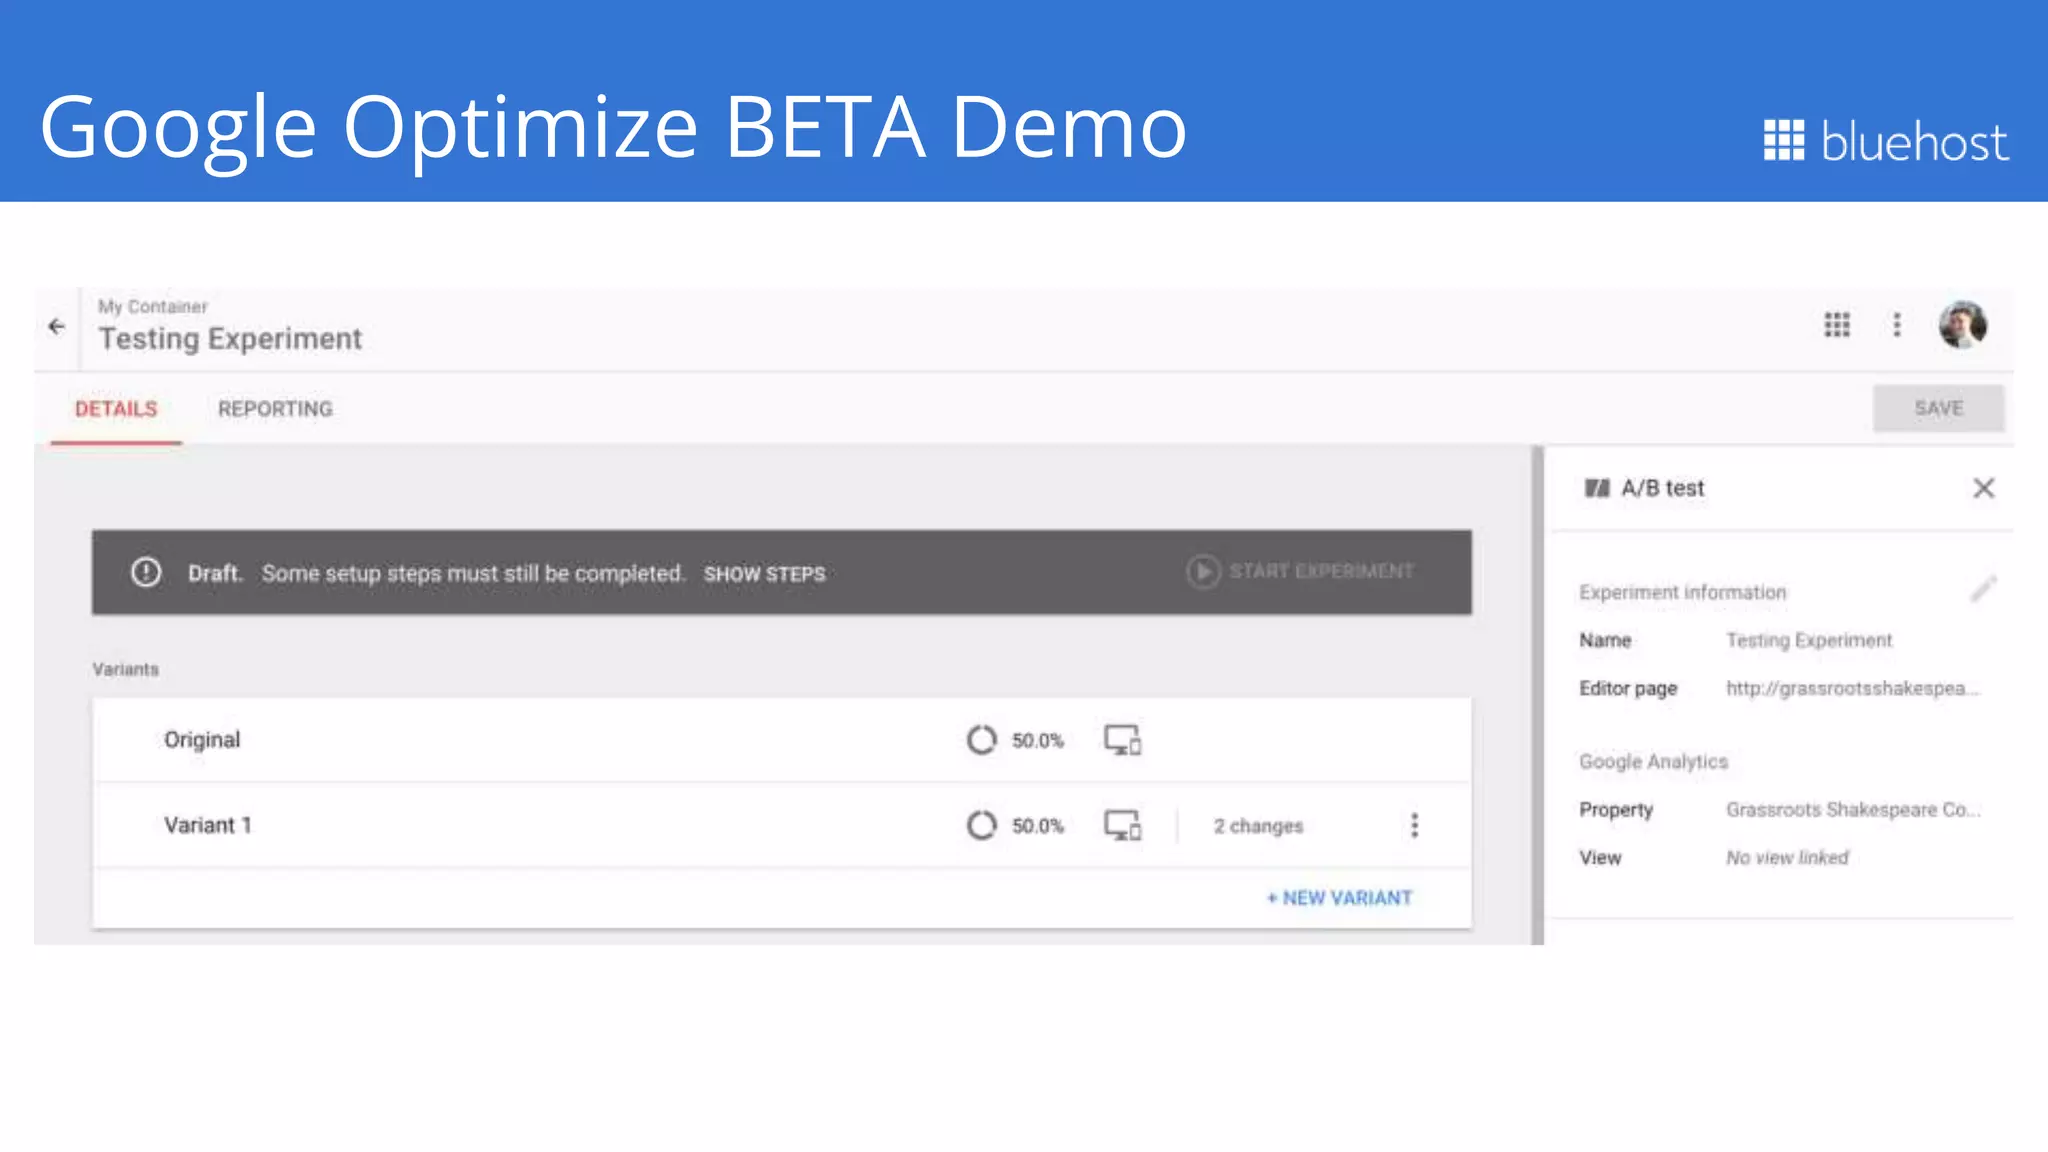Click the Testing Experiment page title
This screenshot has height=1152, width=2048.
[230, 339]
